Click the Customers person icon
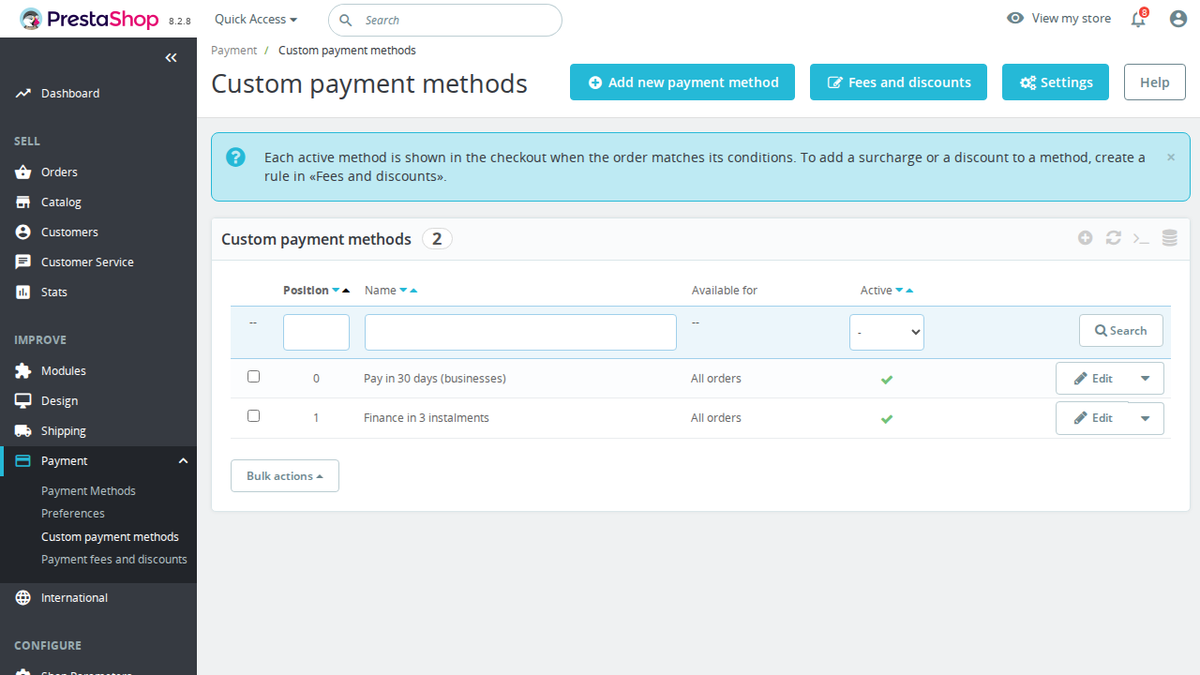Screen dimensions: 1200x675 coord(23,232)
